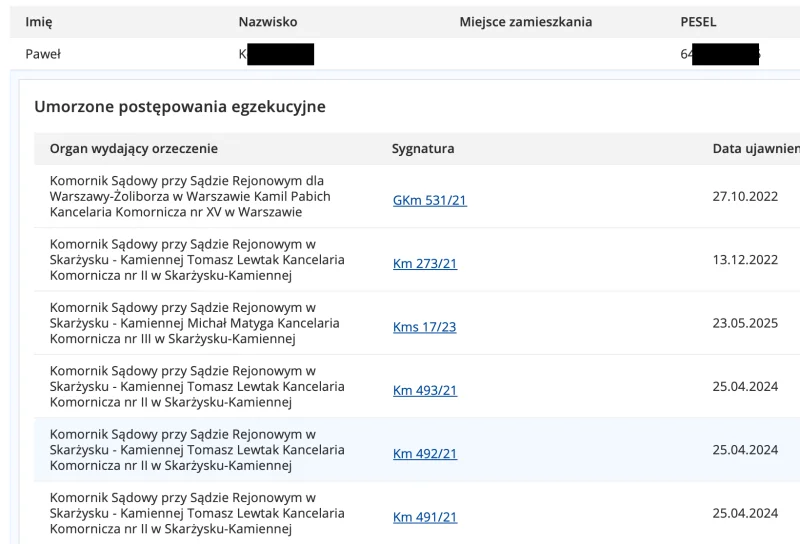Image resolution: width=800 pixels, height=544 pixels.
Task: Click the Organ wydający orzeczenie column header
Action: [134, 149]
